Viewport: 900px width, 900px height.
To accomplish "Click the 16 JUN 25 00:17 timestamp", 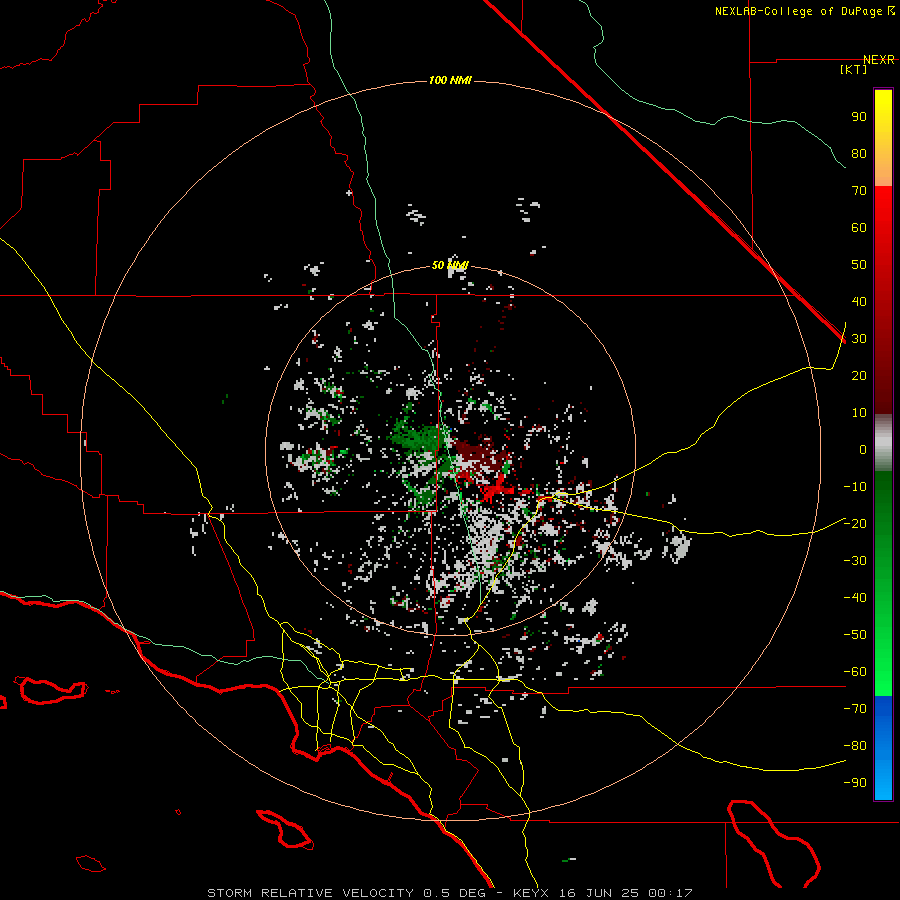I will pos(624,893).
